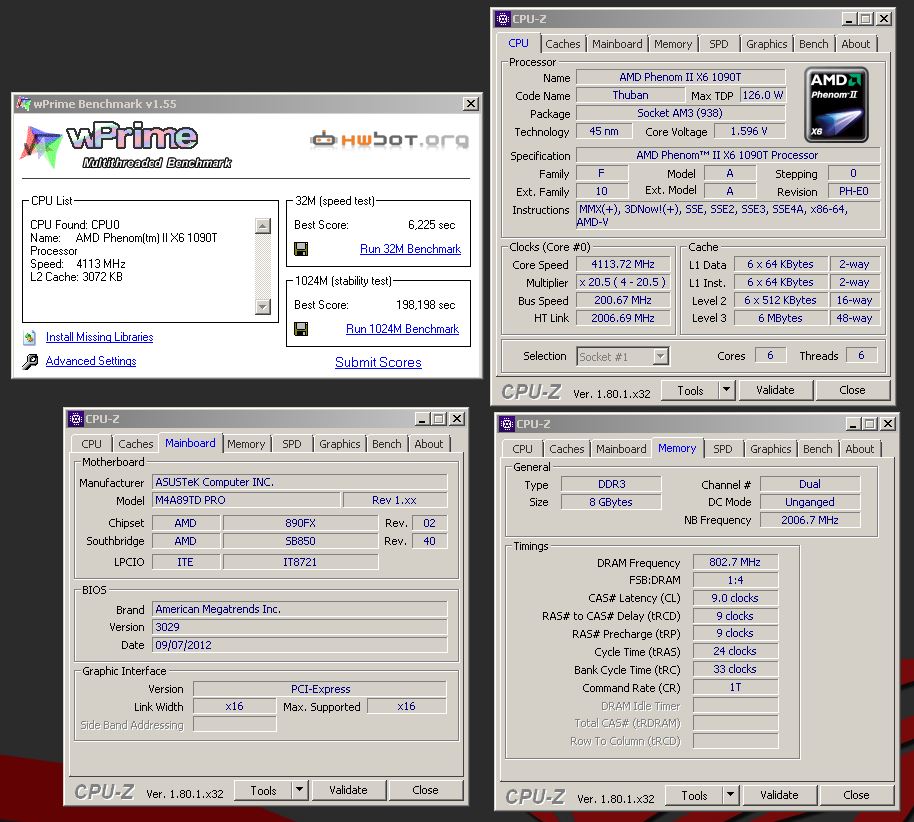Click the save icon under 1024M stability test
Viewport: 914px width, 822px height.
[301, 329]
